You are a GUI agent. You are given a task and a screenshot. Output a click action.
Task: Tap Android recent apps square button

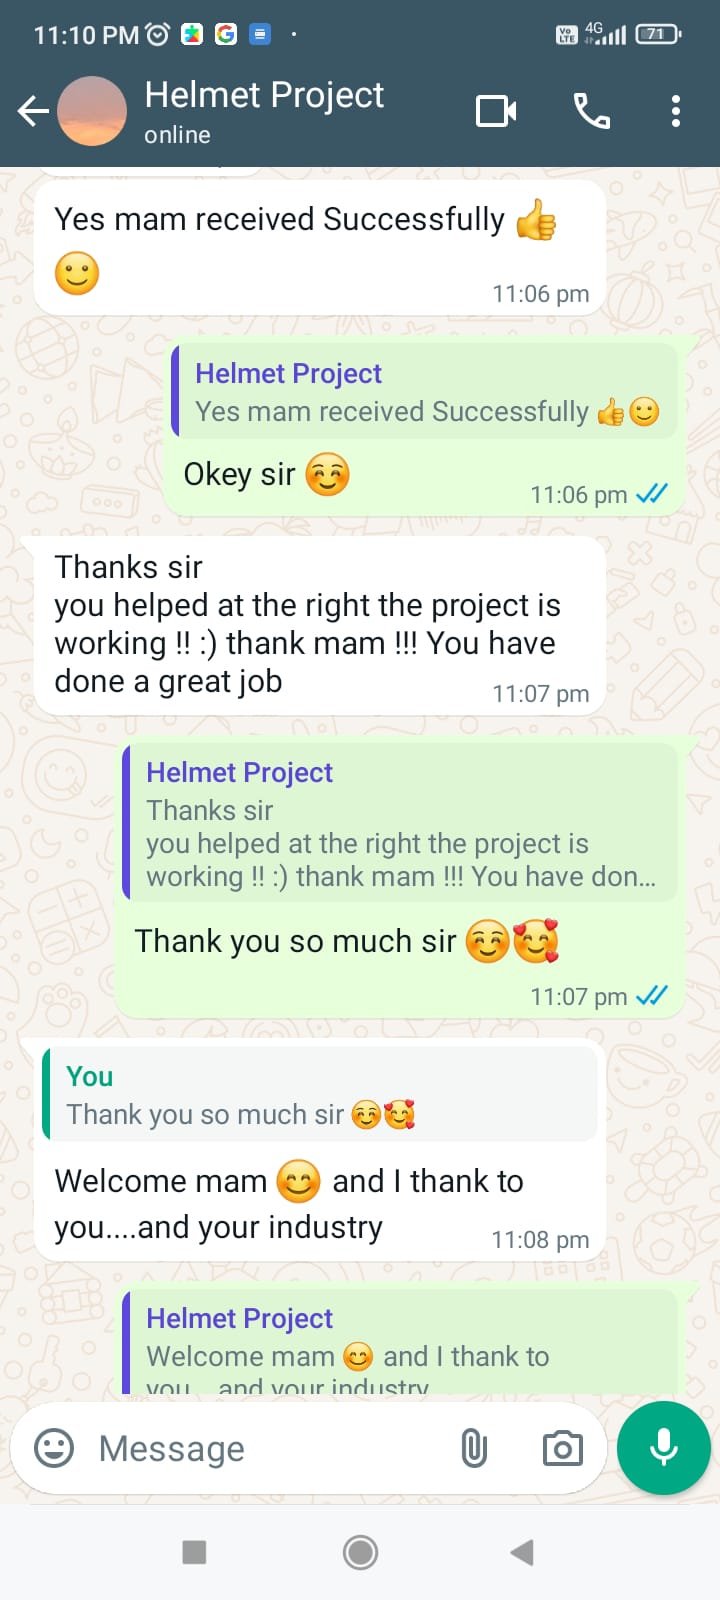click(x=194, y=1552)
